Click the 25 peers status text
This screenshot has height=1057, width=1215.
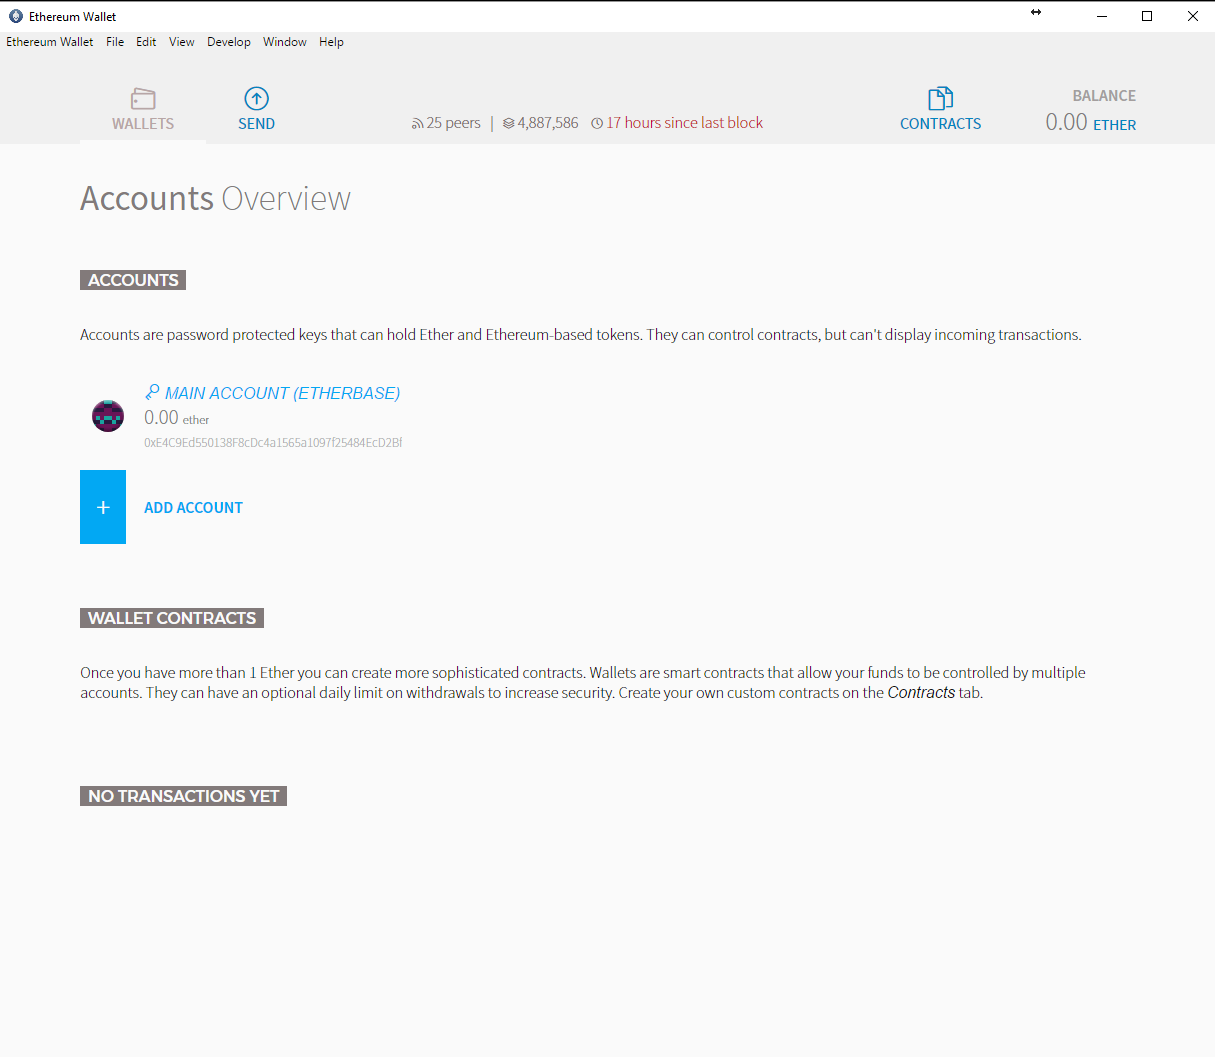[x=453, y=123]
